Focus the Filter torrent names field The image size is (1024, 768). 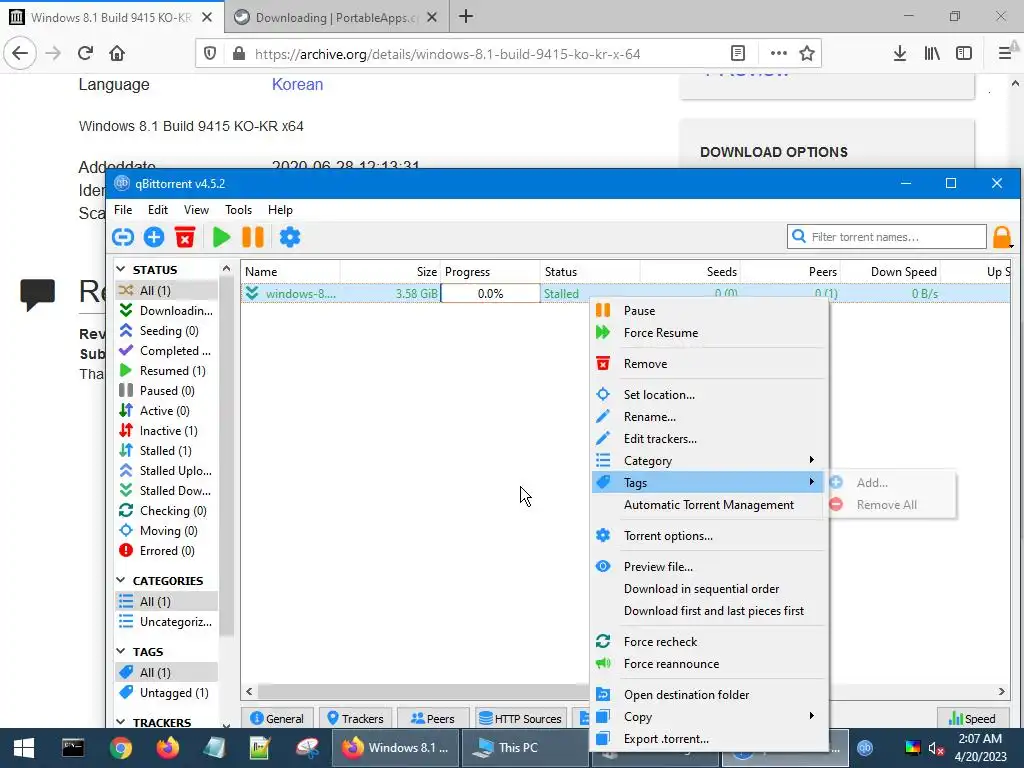[887, 237]
